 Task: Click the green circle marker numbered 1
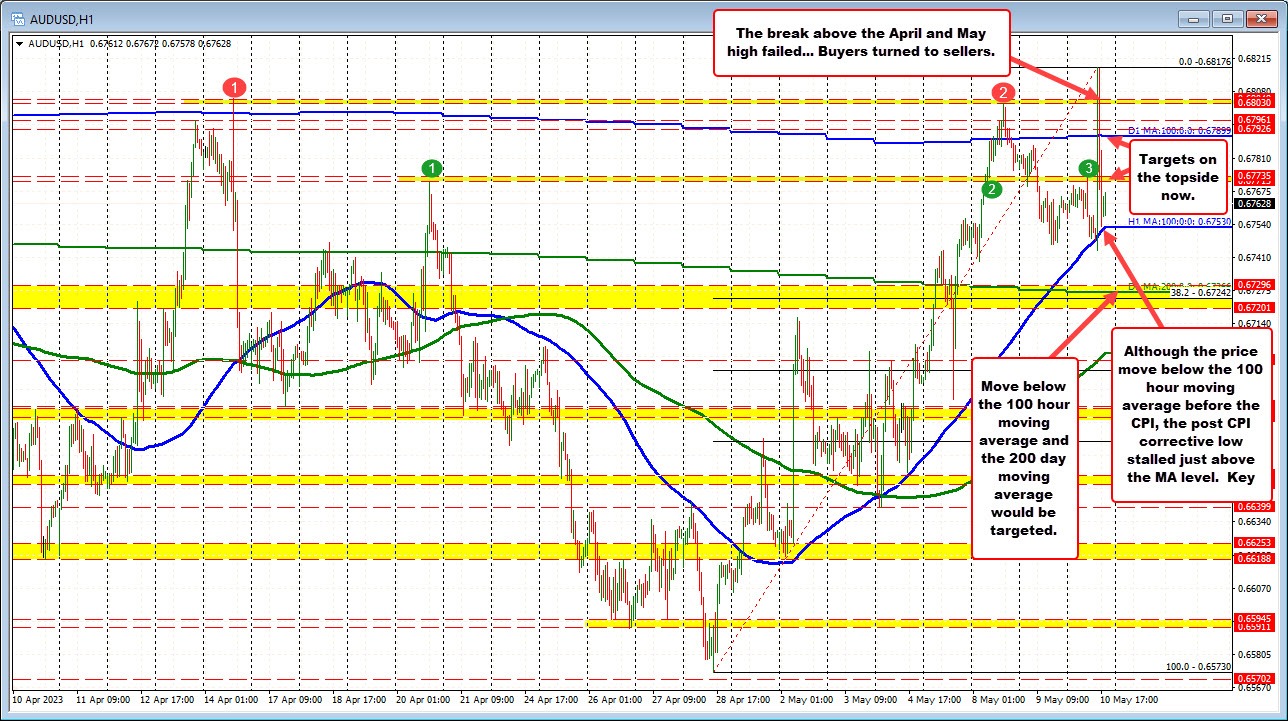click(x=431, y=168)
